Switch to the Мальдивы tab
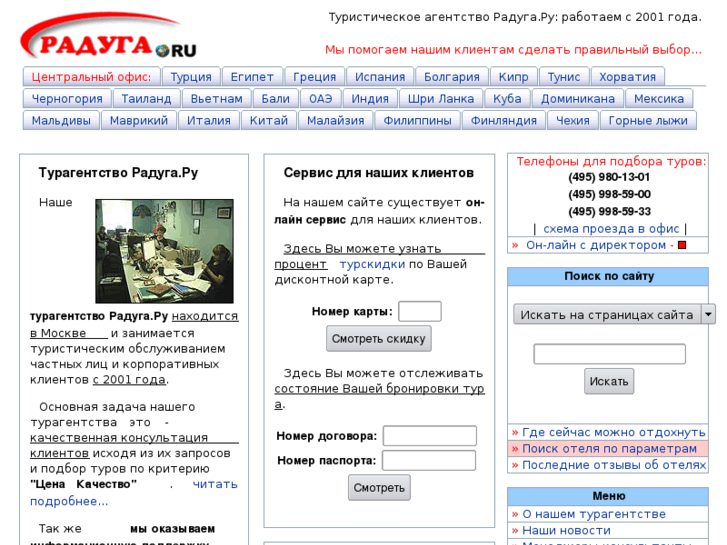The width and height of the screenshot is (727, 545). (61, 121)
